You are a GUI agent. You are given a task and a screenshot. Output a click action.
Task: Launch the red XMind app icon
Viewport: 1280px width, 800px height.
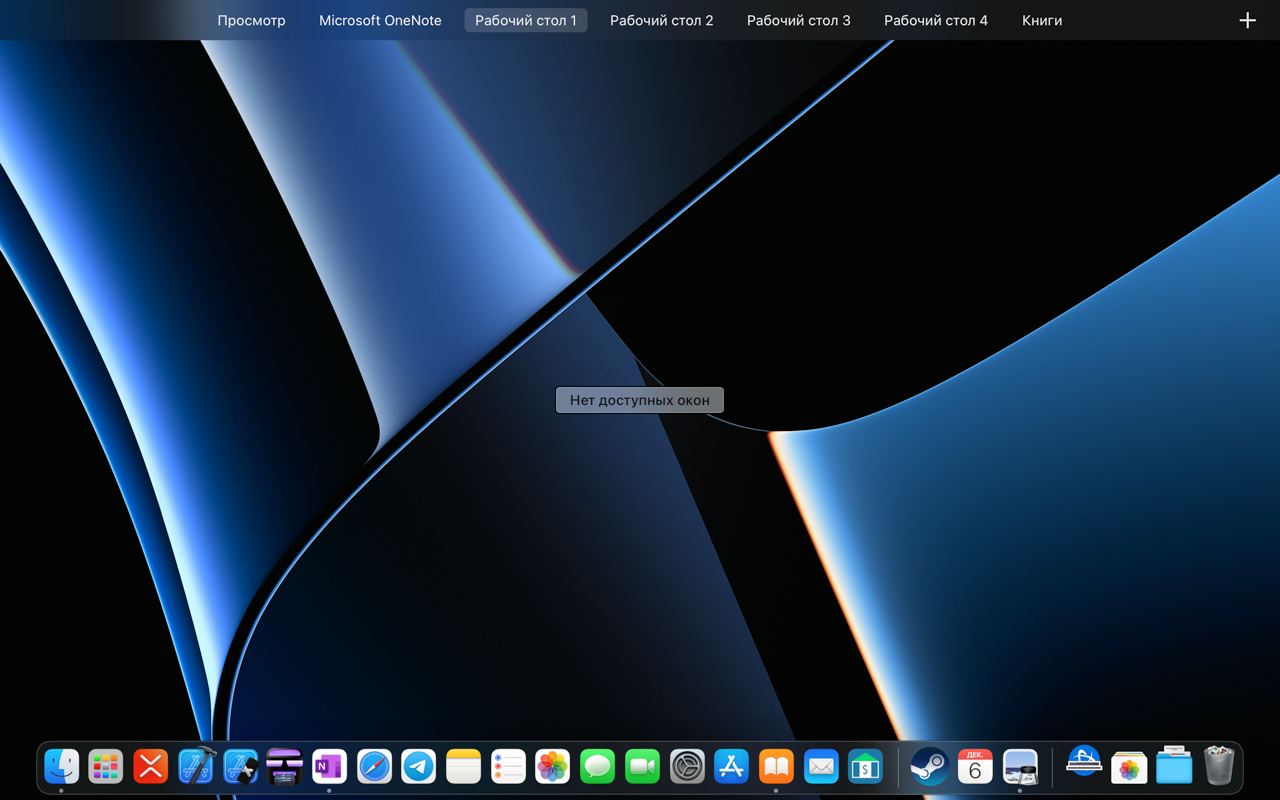tap(151, 767)
